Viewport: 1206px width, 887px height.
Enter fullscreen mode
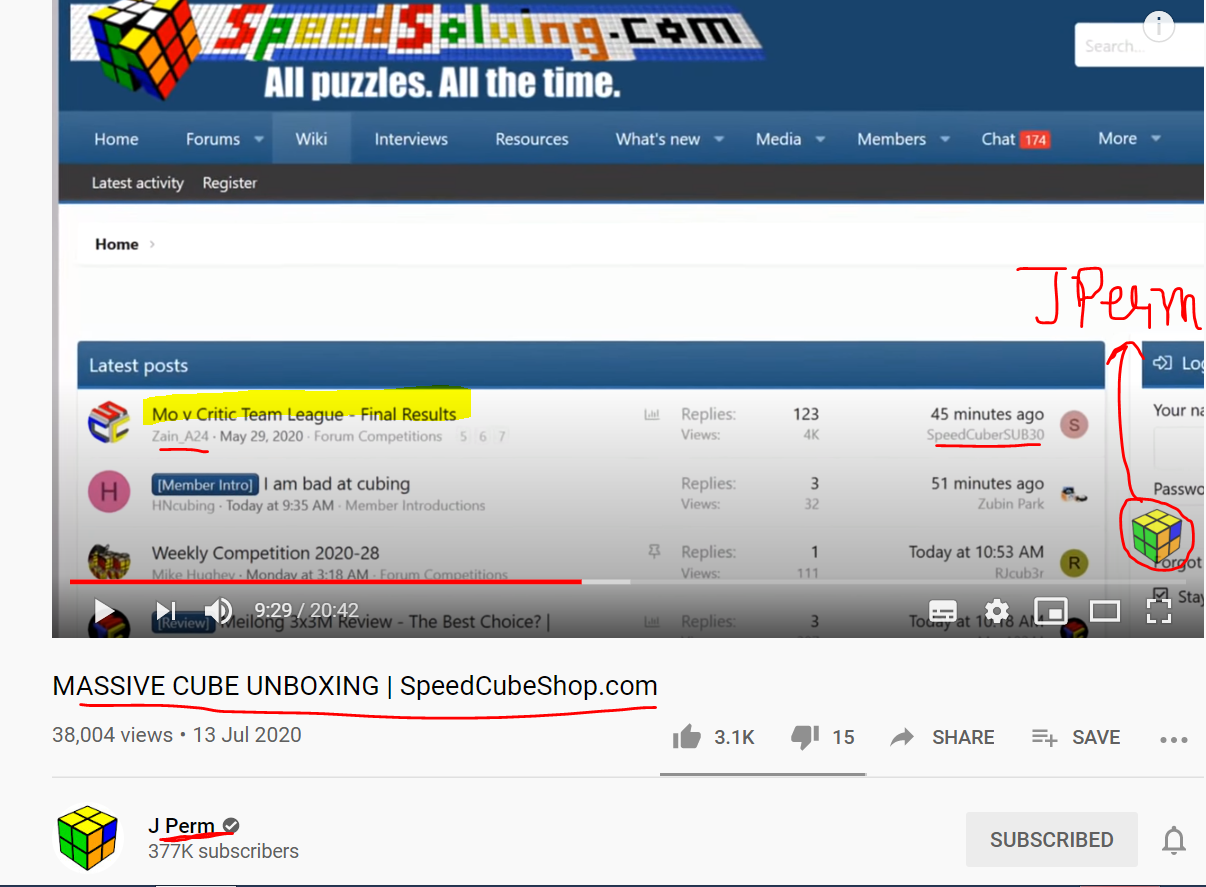[x=1158, y=611]
